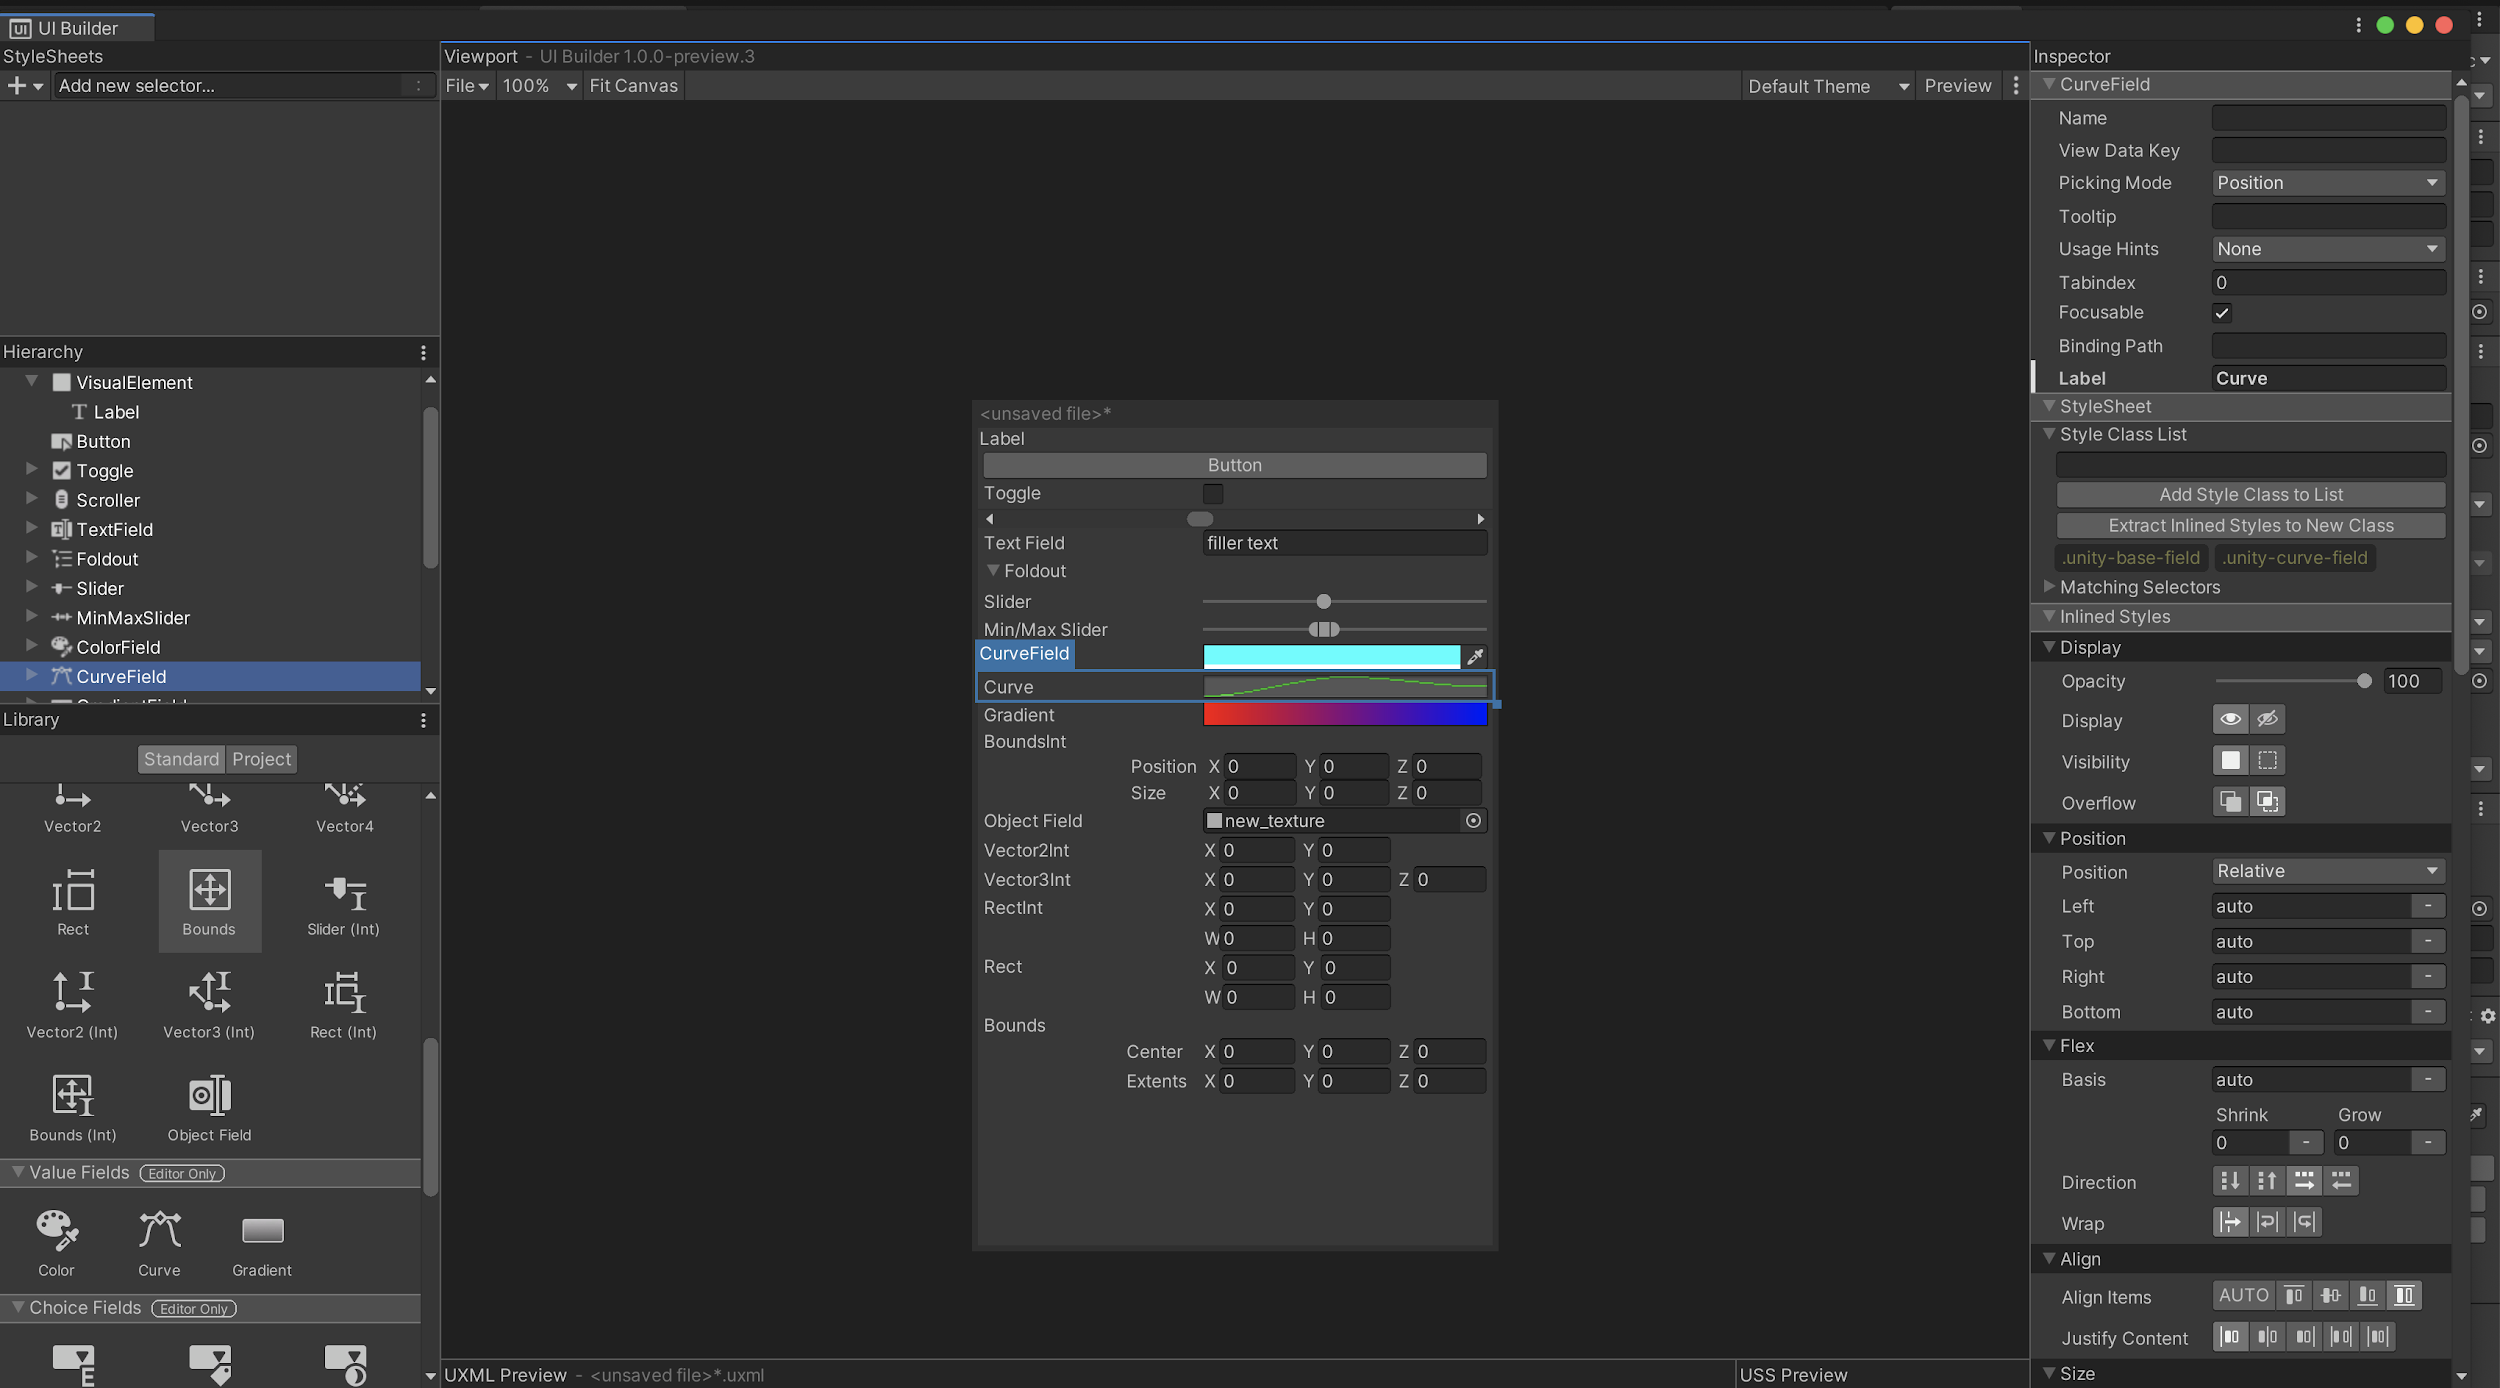Set Align Items to center

pyautogui.click(x=2330, y=1296)
